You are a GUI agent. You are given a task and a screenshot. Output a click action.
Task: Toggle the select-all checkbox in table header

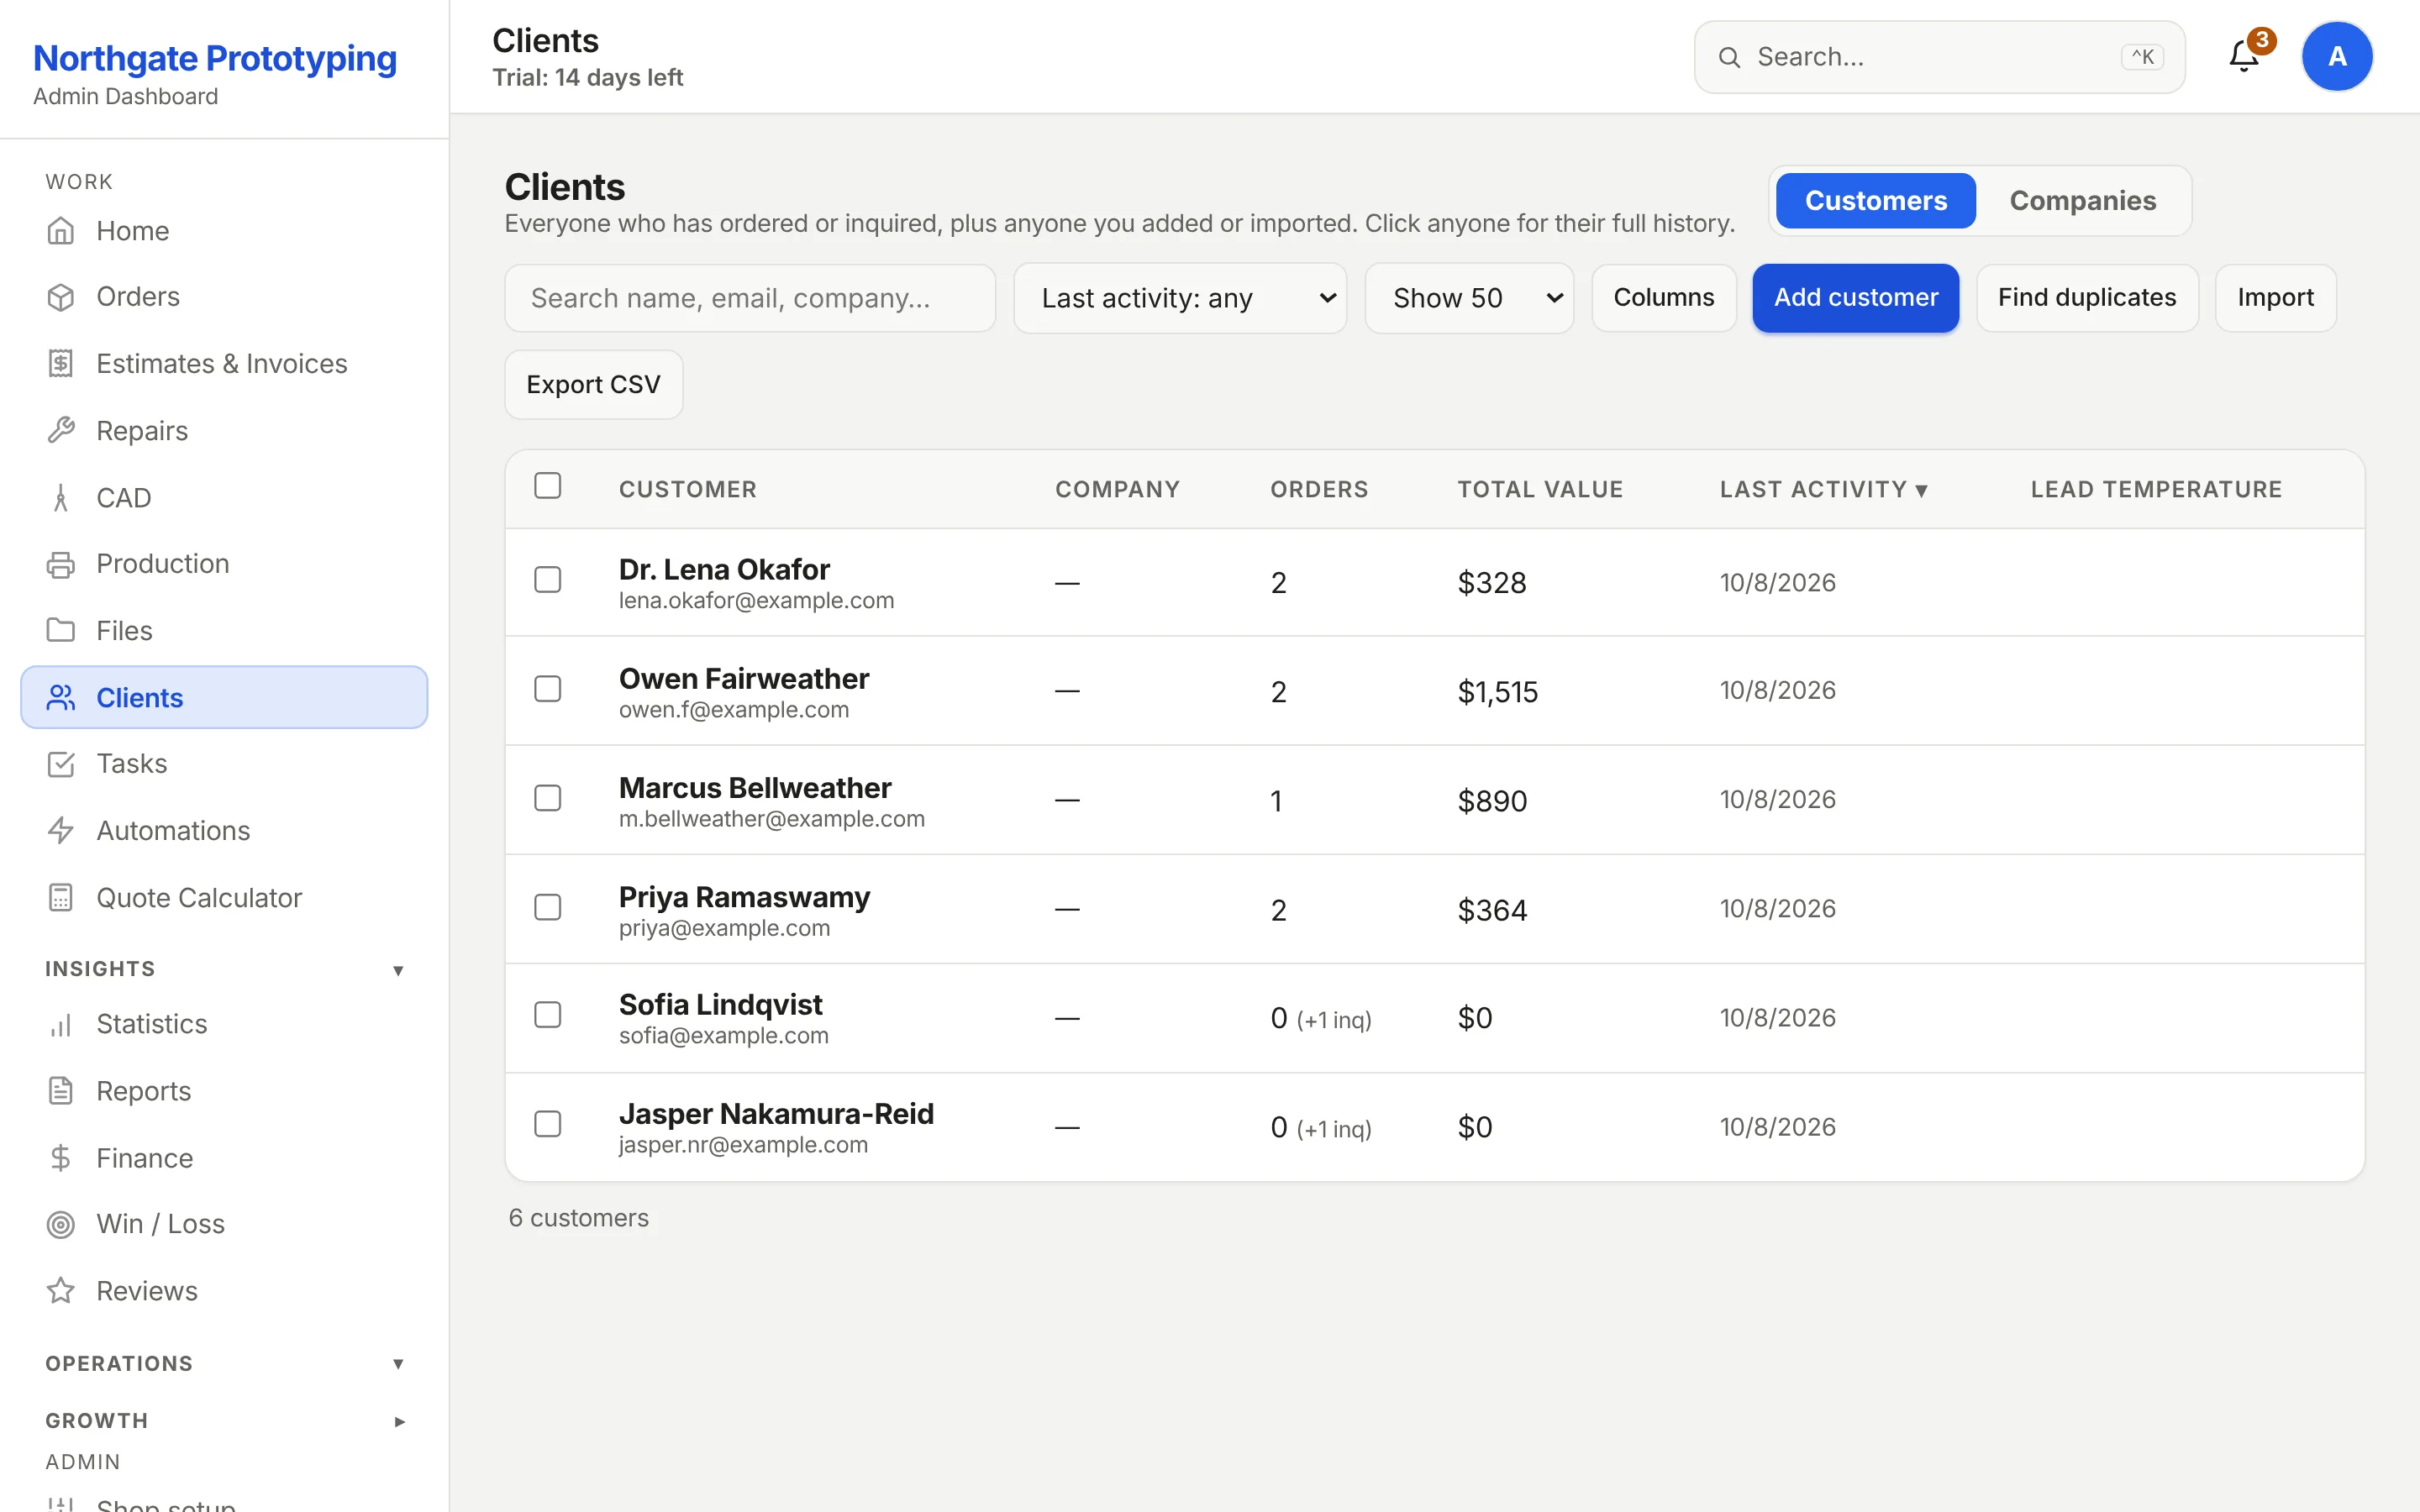pyautogui.click(x=548, y=486)
